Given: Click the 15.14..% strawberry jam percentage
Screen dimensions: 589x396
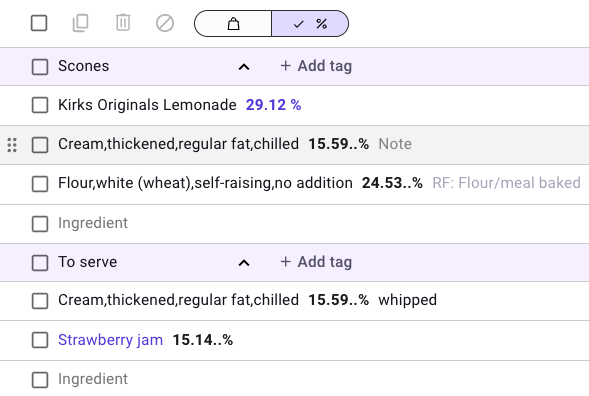Looking at the screenshot, I should click(202, 340).
